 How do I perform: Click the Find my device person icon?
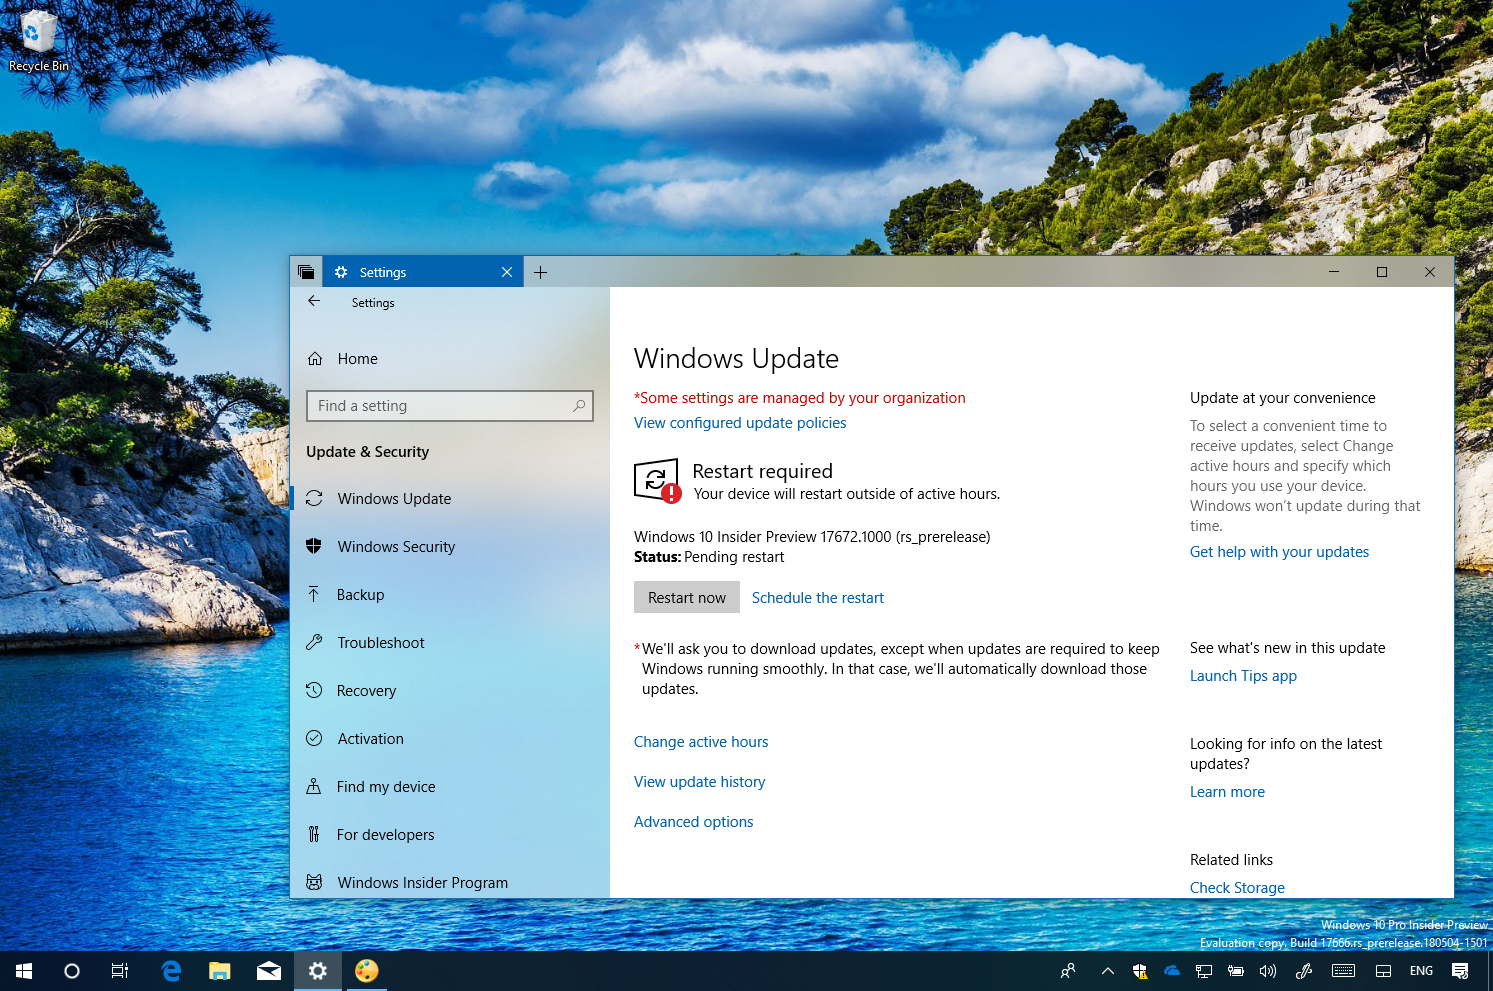pos(314,786)
